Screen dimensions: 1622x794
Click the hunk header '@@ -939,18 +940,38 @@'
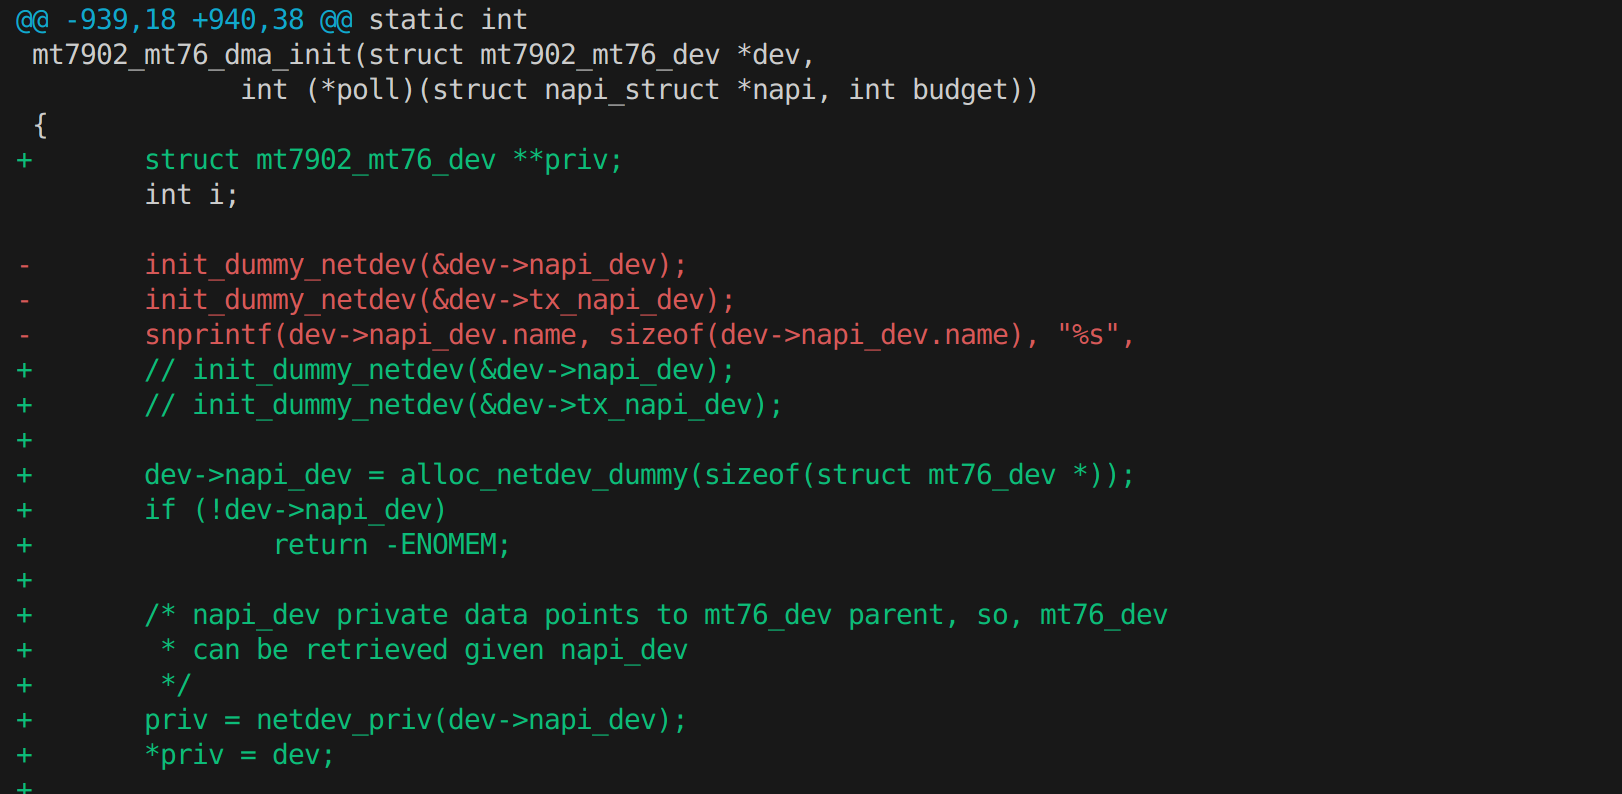pos(183,20)
